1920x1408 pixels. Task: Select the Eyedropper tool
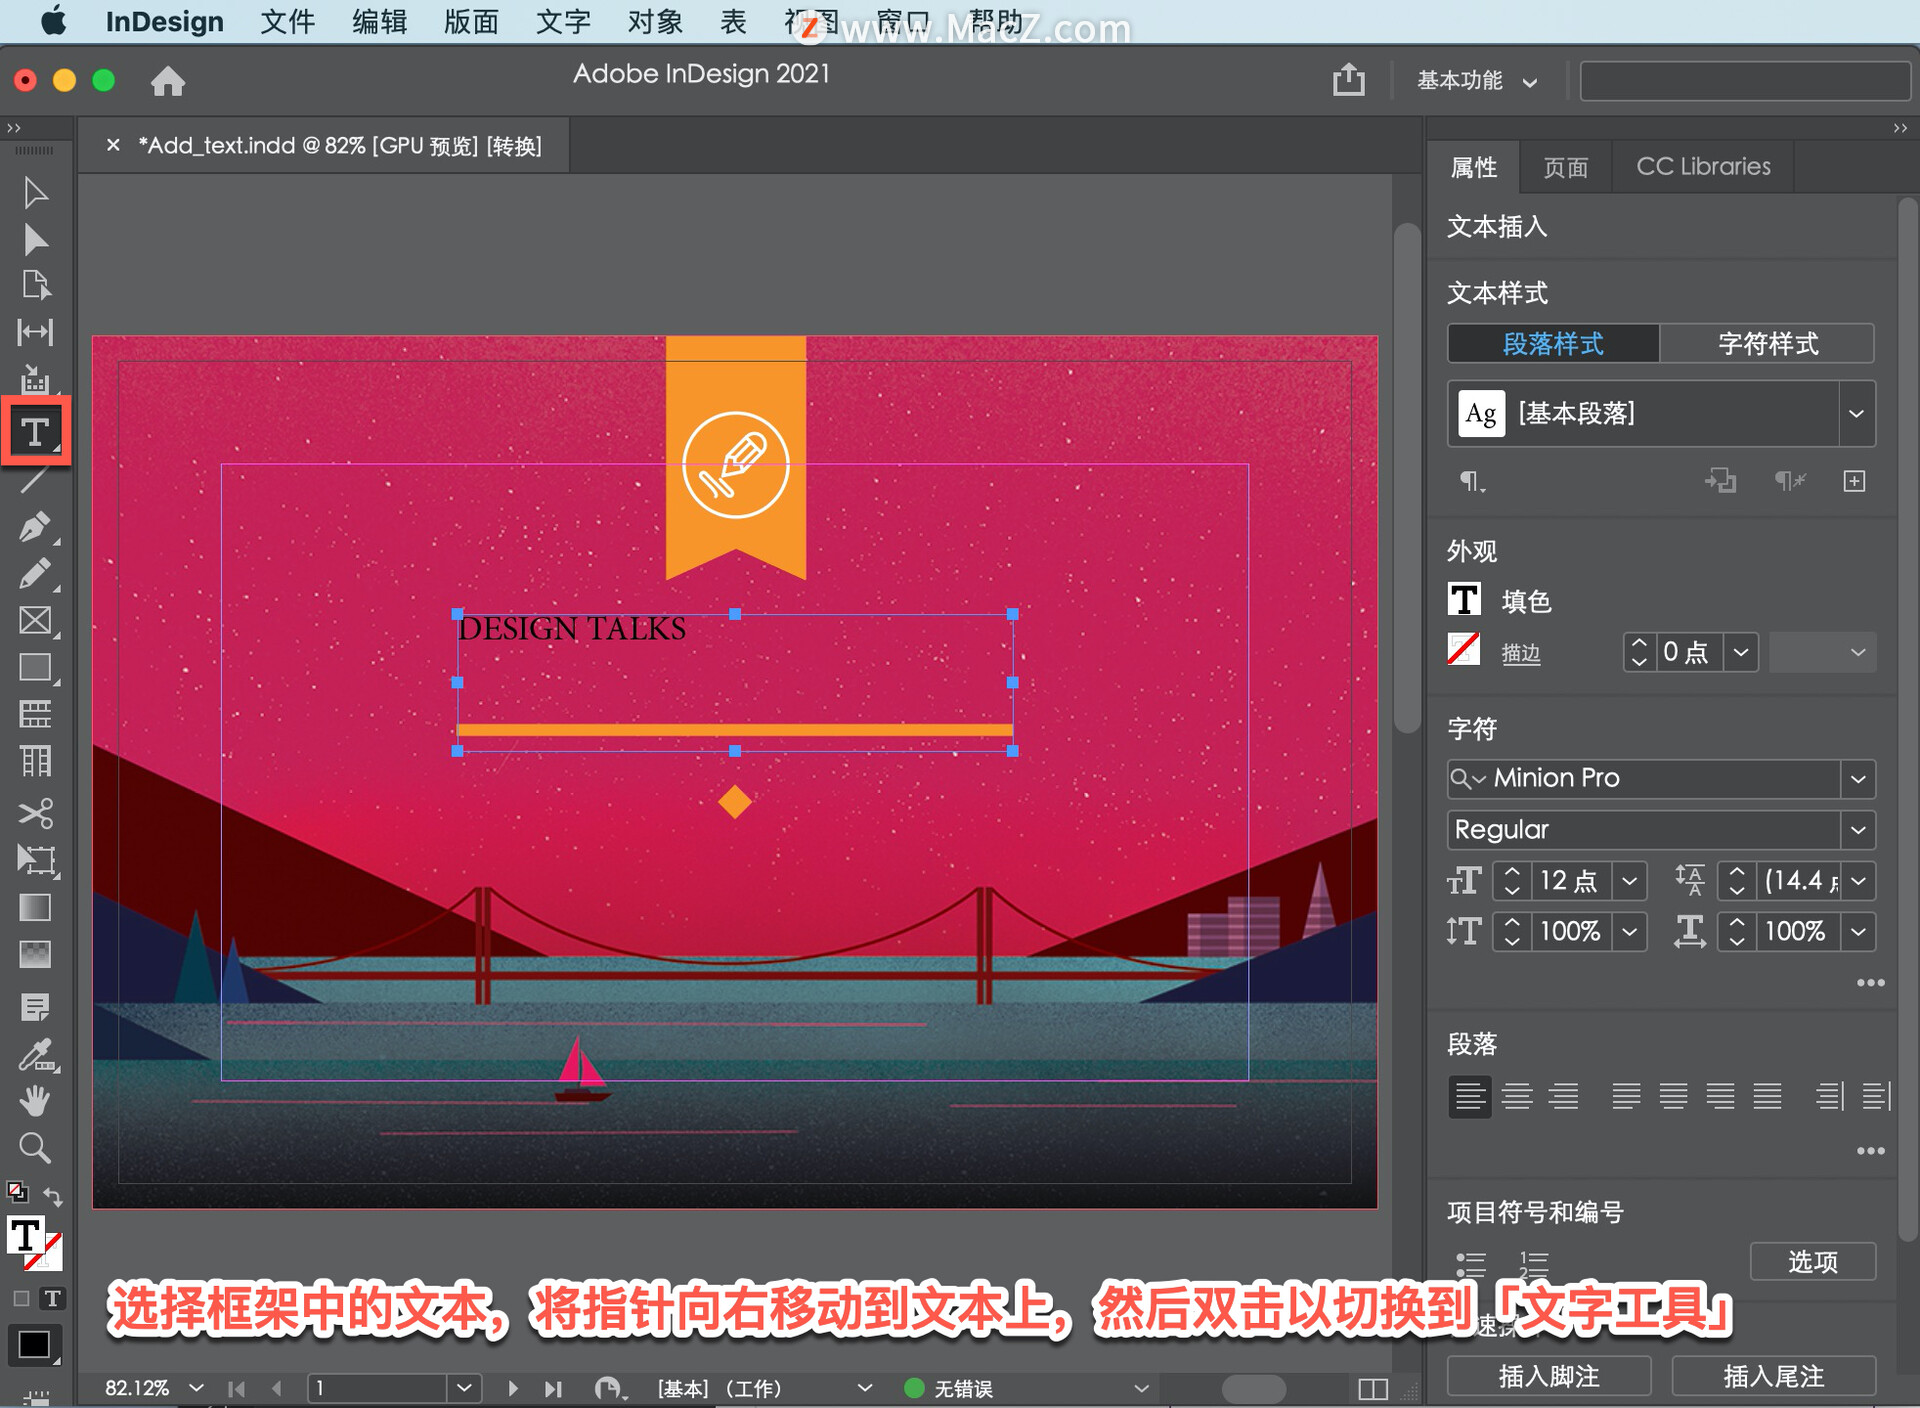pos(37,1054)
